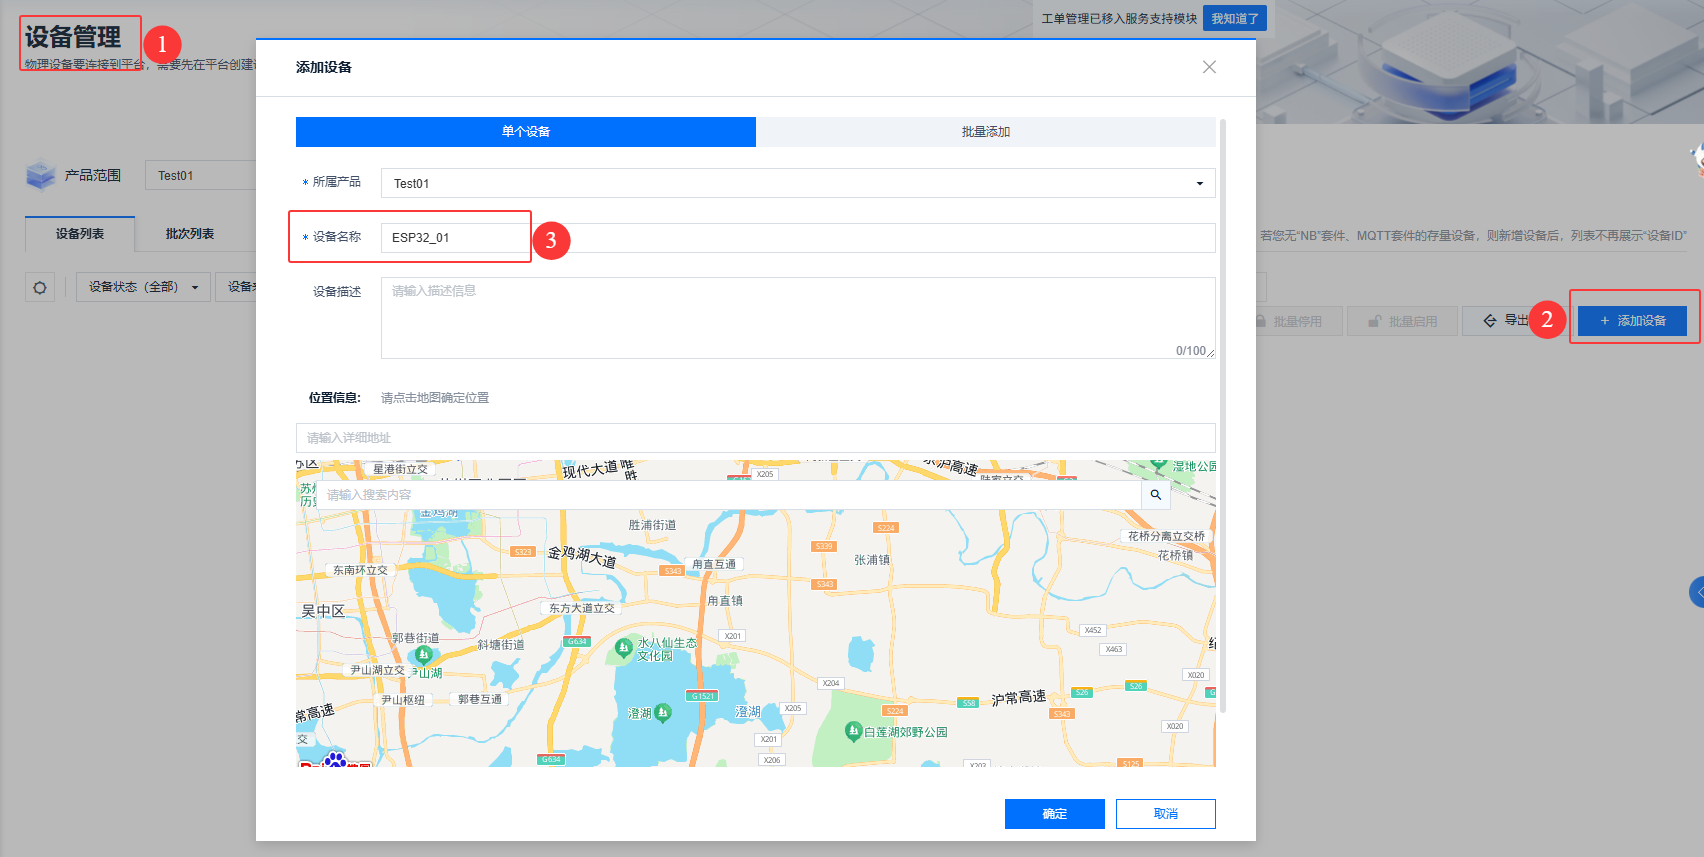Click the dialog's vertical scrollbar

(x=1223, y=415)
